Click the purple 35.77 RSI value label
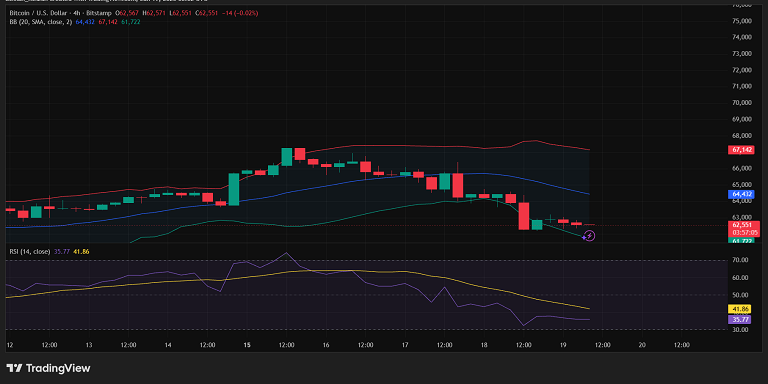 click(740, 319)
